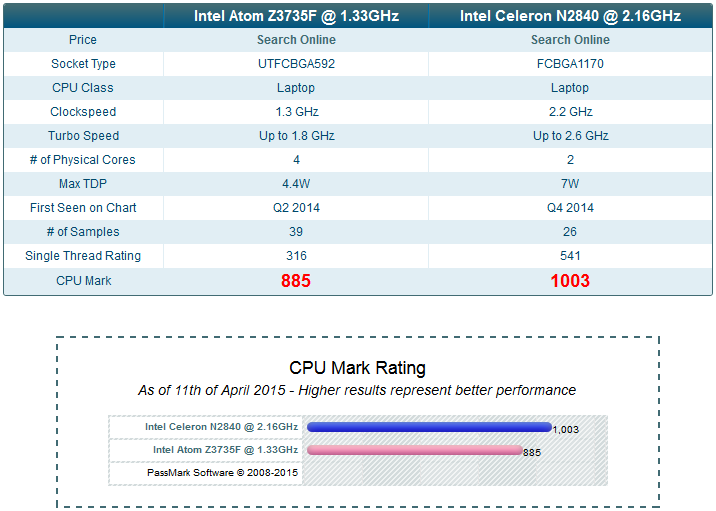The width and height of the screenshot is (716, 511).
Task: Click the First Seen on Chart label
Action: 83,208
